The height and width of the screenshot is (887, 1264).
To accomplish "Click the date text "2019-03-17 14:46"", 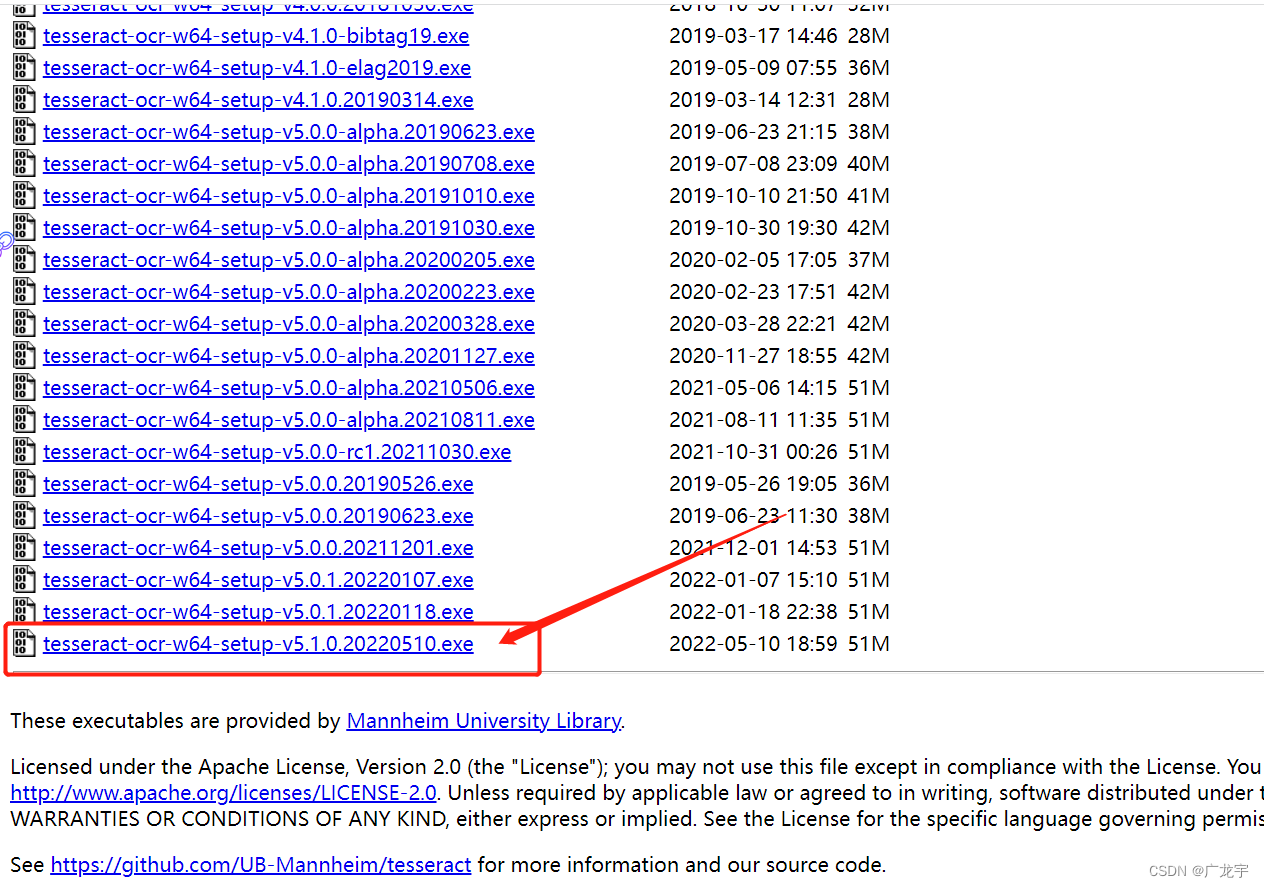I will [753, 36].
